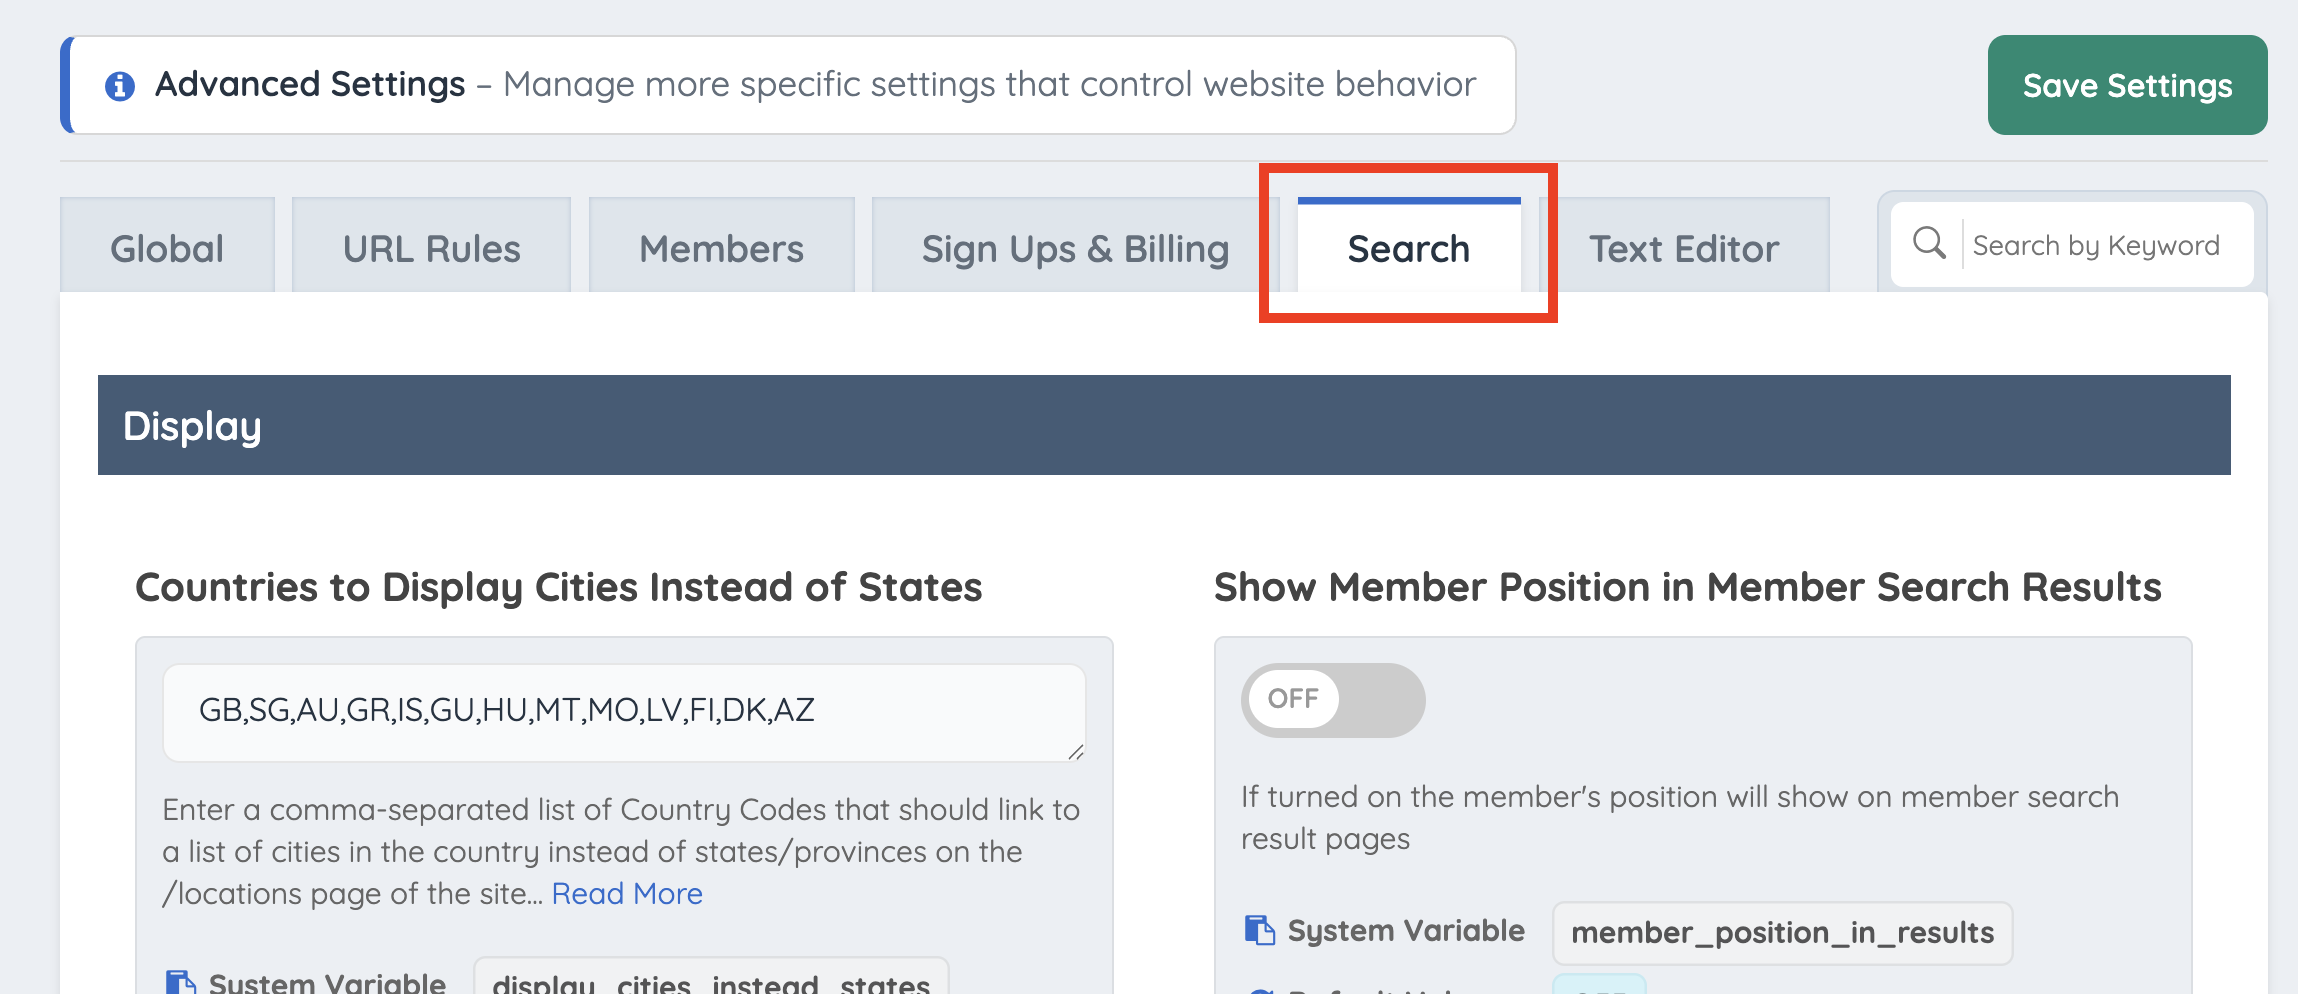Click System Variable copy icon for display_cities_instead_states
2298x994 pixels.
(x=181, y=982)
